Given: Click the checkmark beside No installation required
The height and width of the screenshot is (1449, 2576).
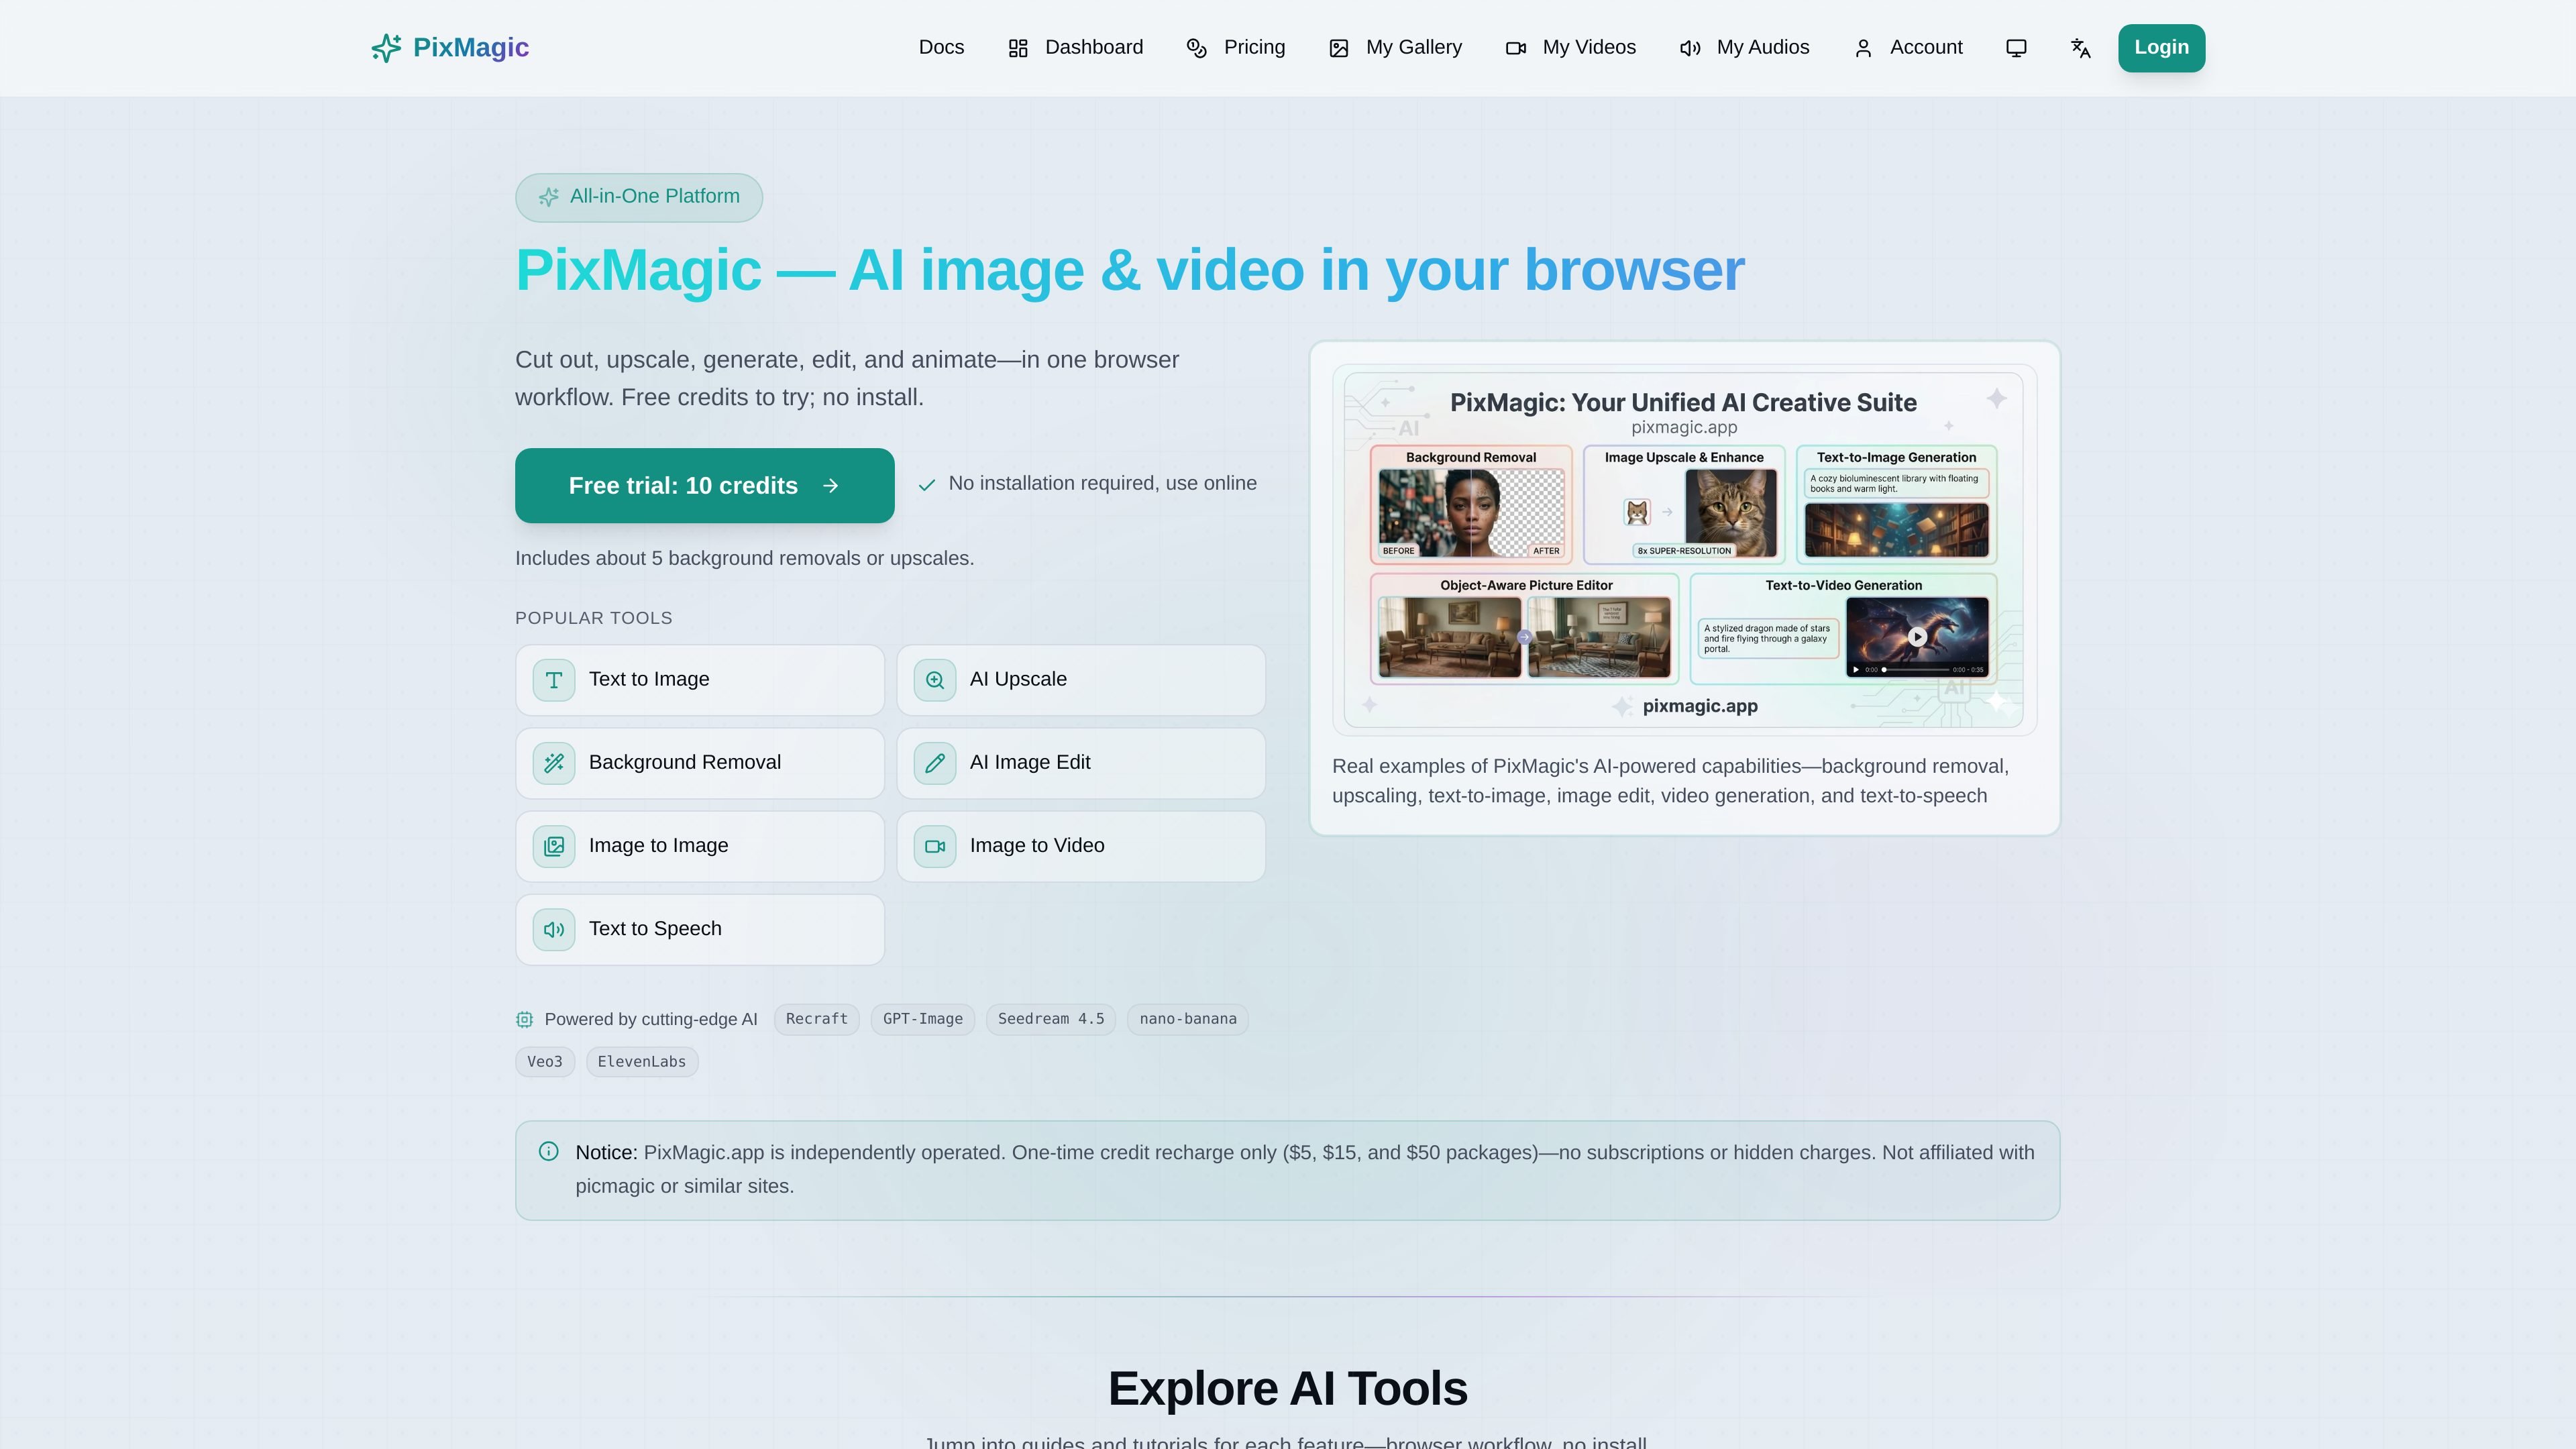Looking at the screenshot, I should [927, 485].
